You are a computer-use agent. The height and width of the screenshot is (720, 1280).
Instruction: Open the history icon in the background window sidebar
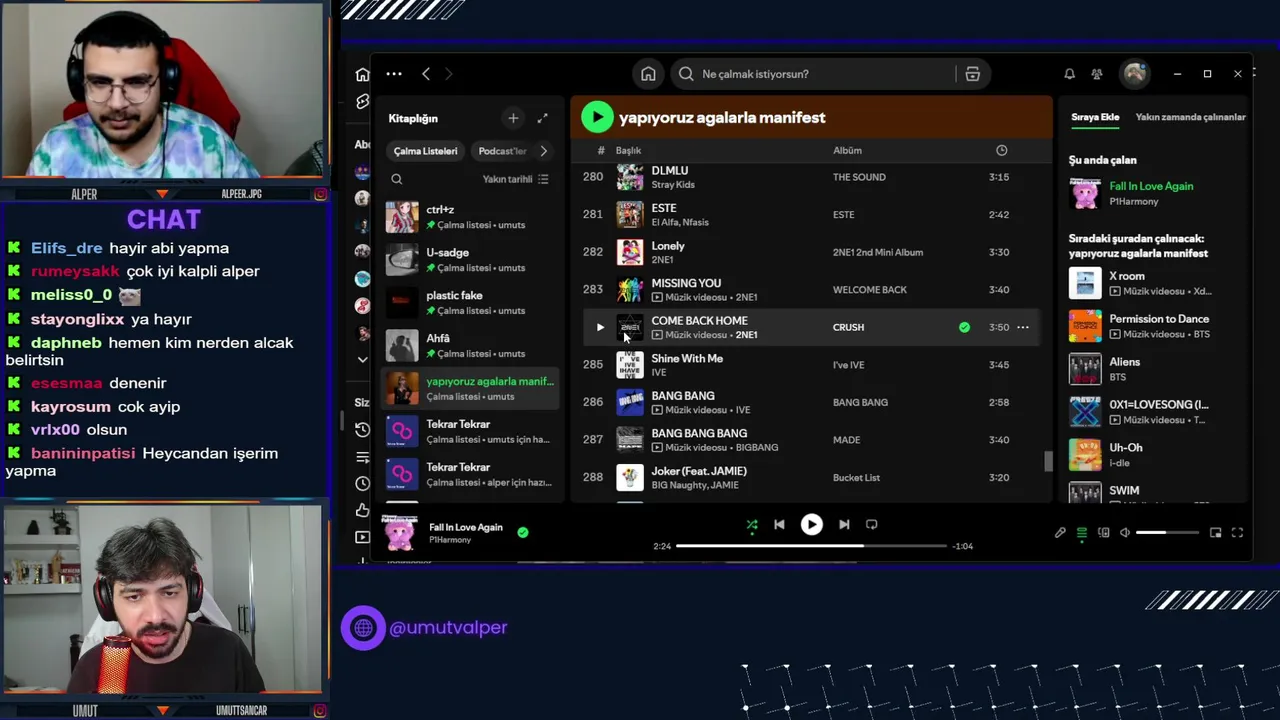click(362, 429)
